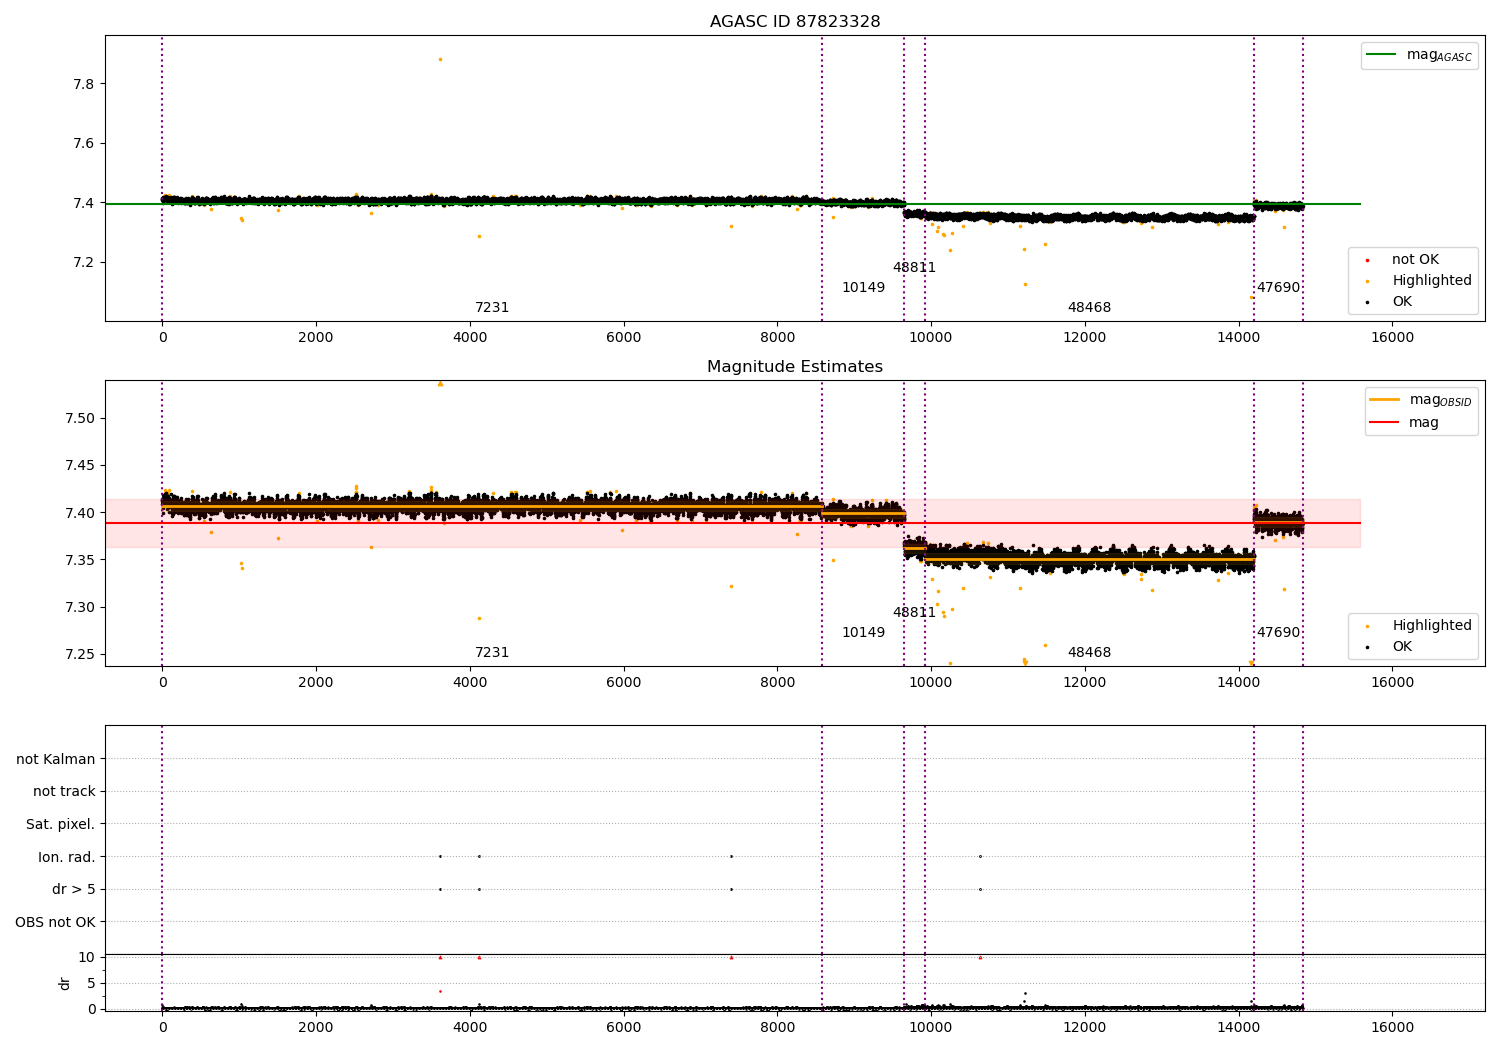Click obsid label 48811 in the middle plot
Image resolution: width=1500 pixels, height=1050 pixels.
point(914,612)
